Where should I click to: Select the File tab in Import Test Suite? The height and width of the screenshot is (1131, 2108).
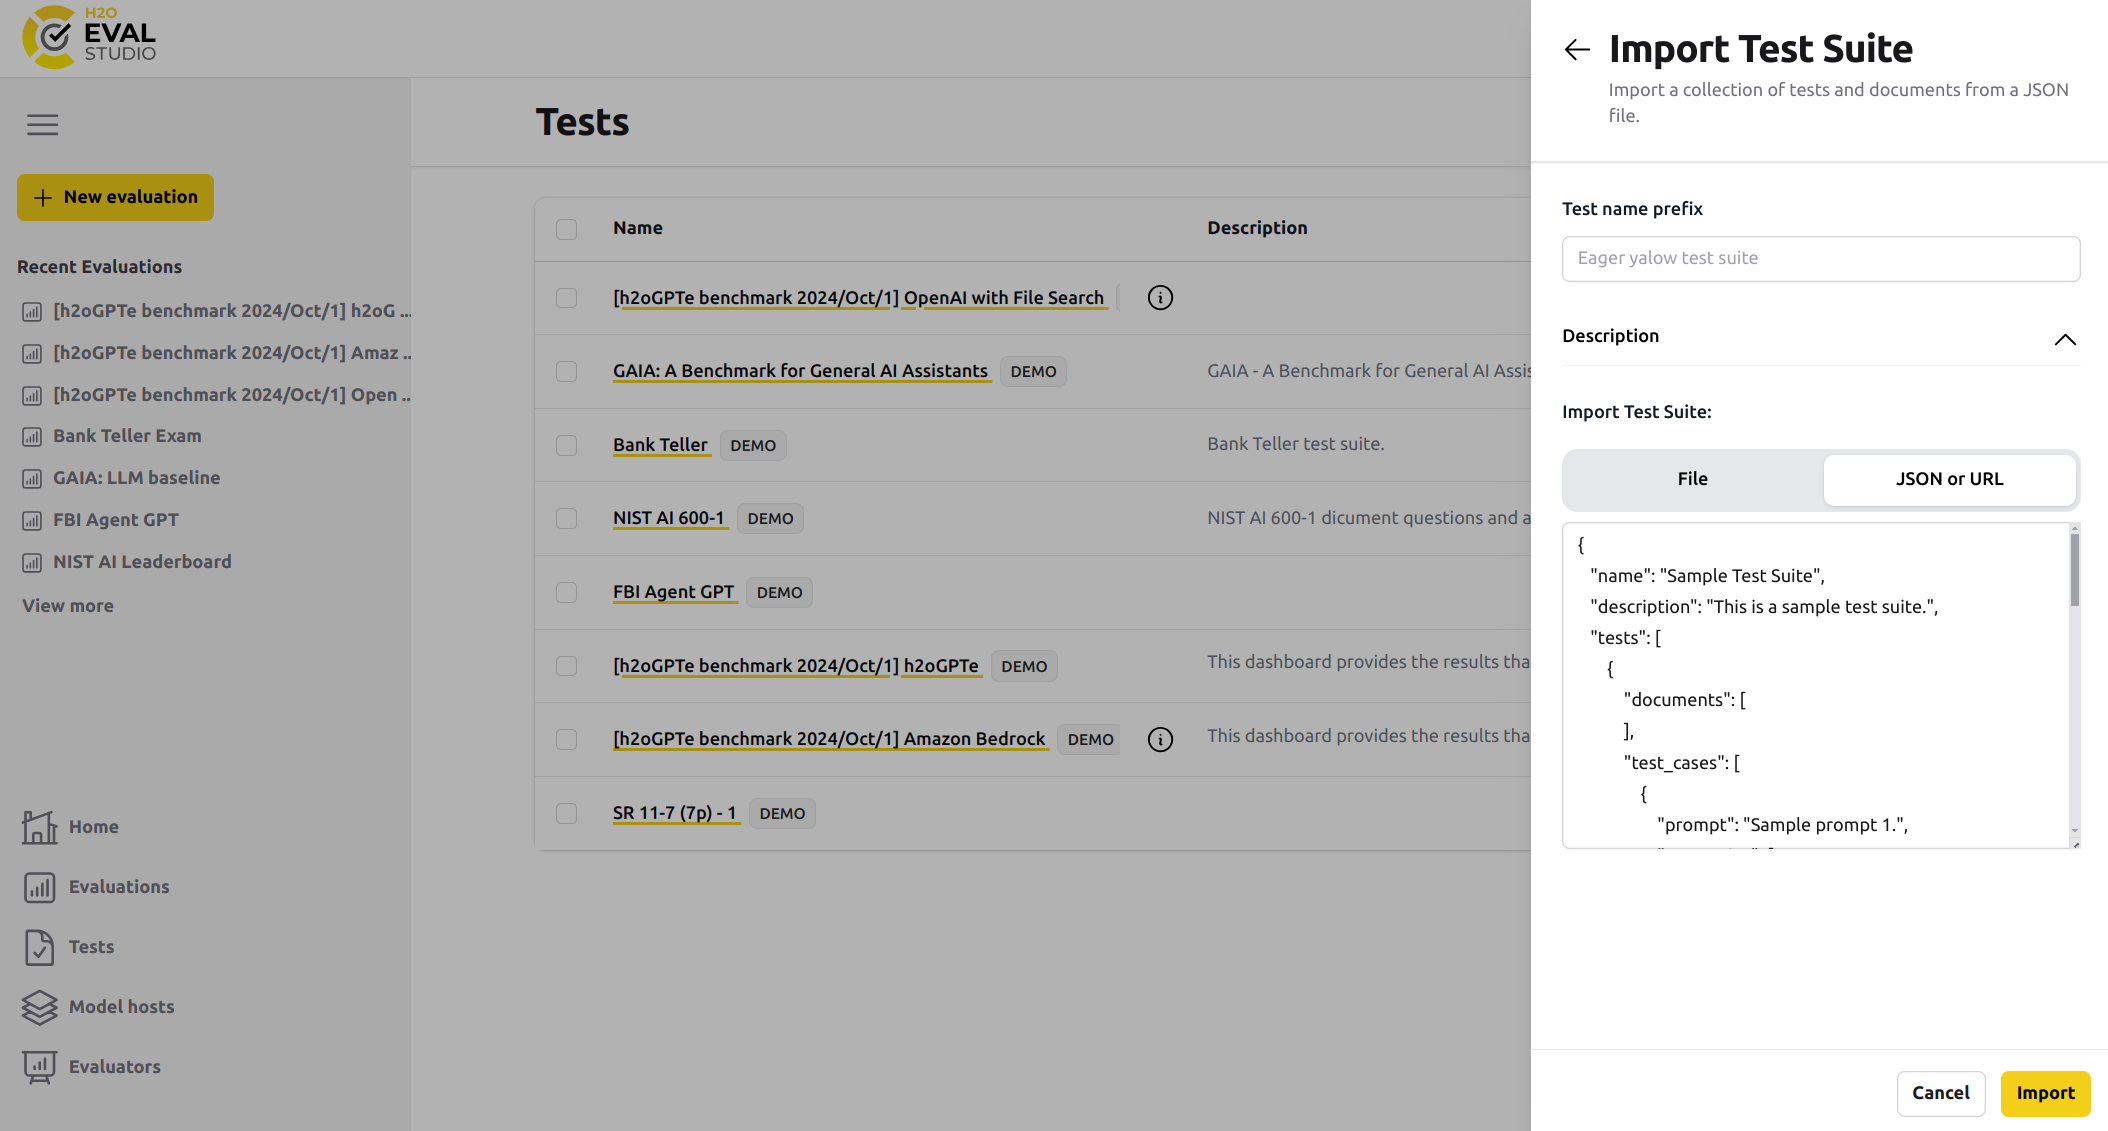pos(1694,478)
